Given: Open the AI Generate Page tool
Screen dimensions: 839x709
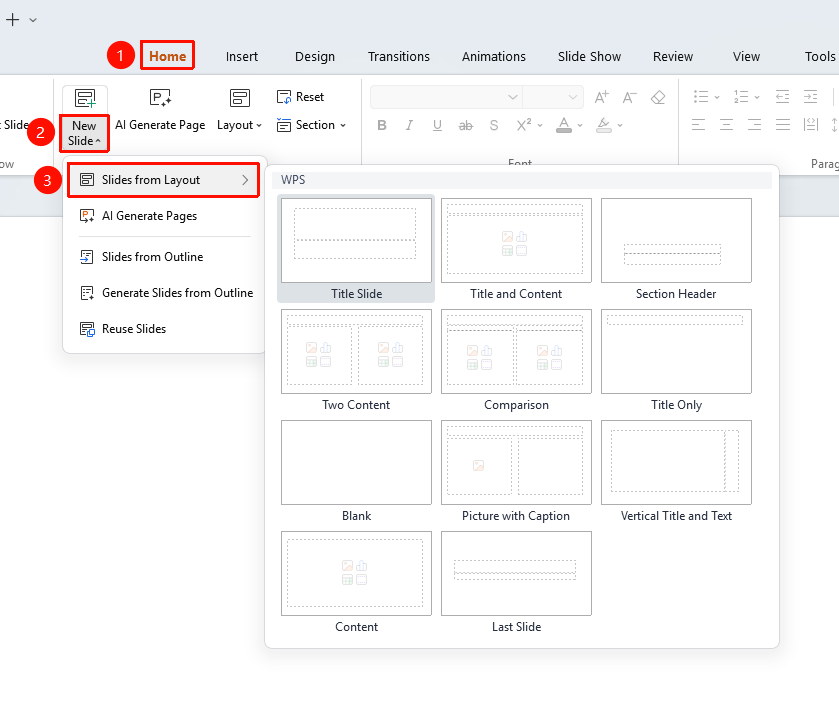Looking at the screenshot, I should click(x=160, y=110).
